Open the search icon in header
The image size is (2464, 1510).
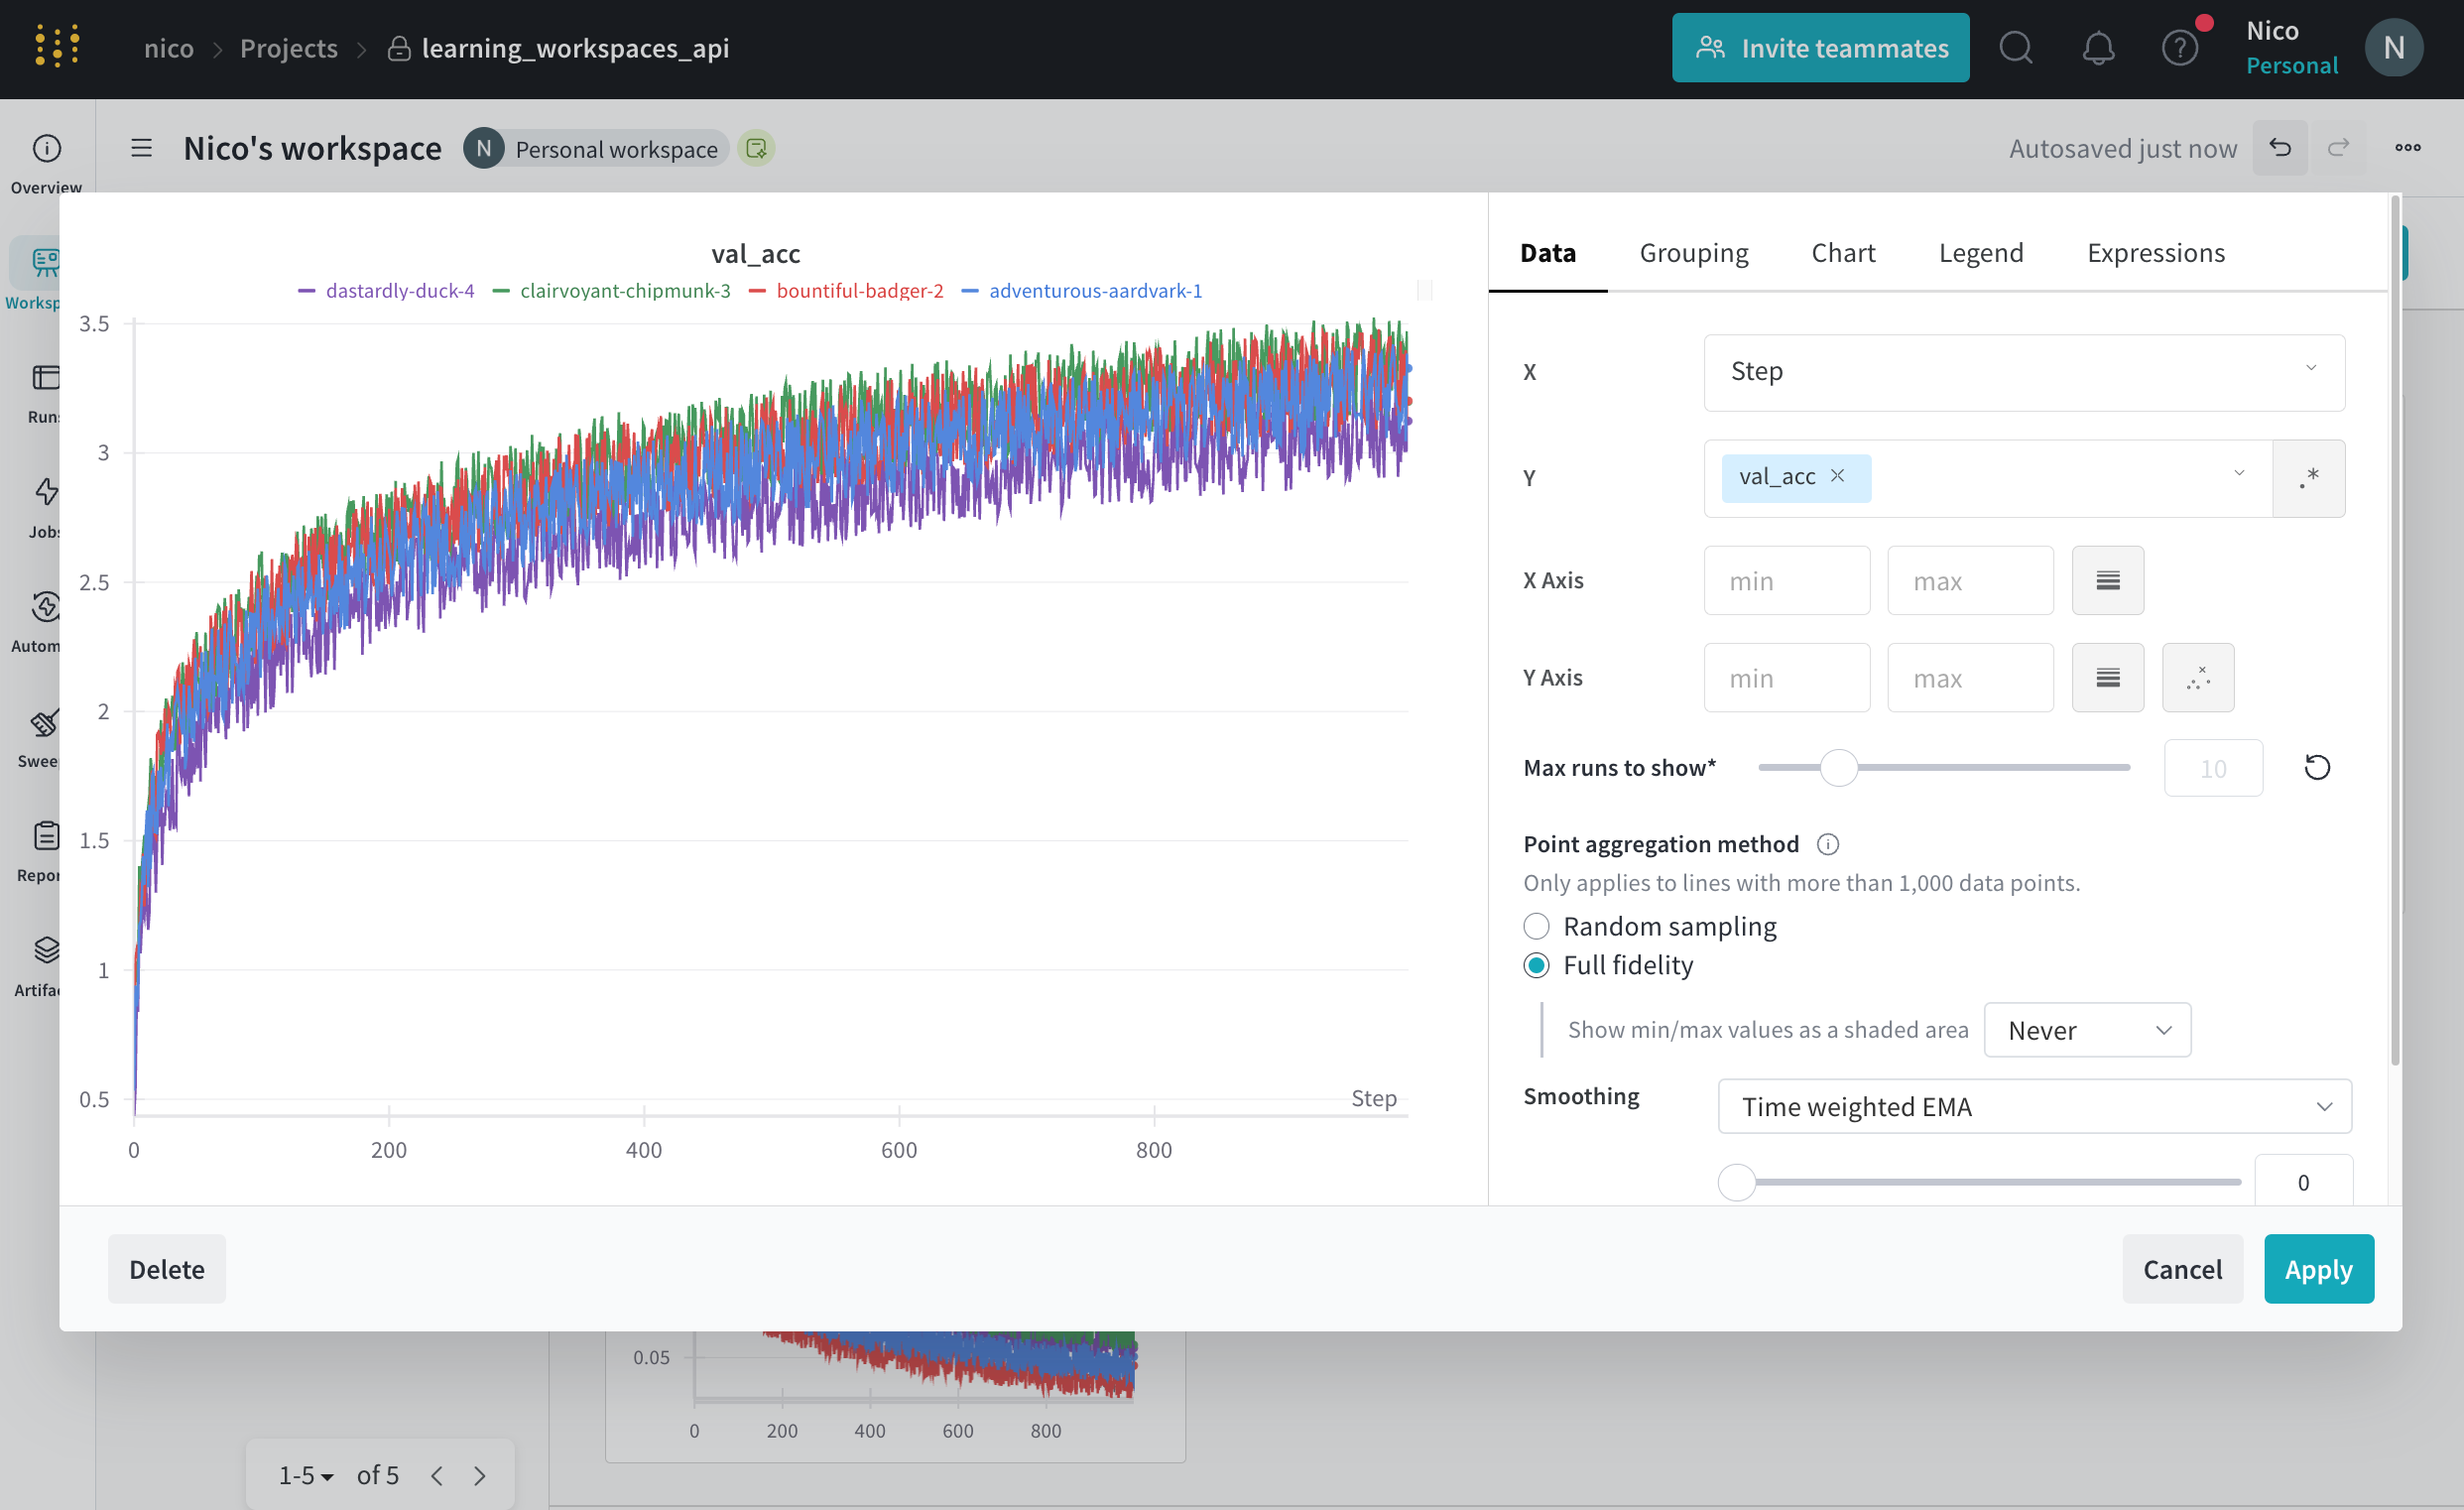coord(2015,48)
